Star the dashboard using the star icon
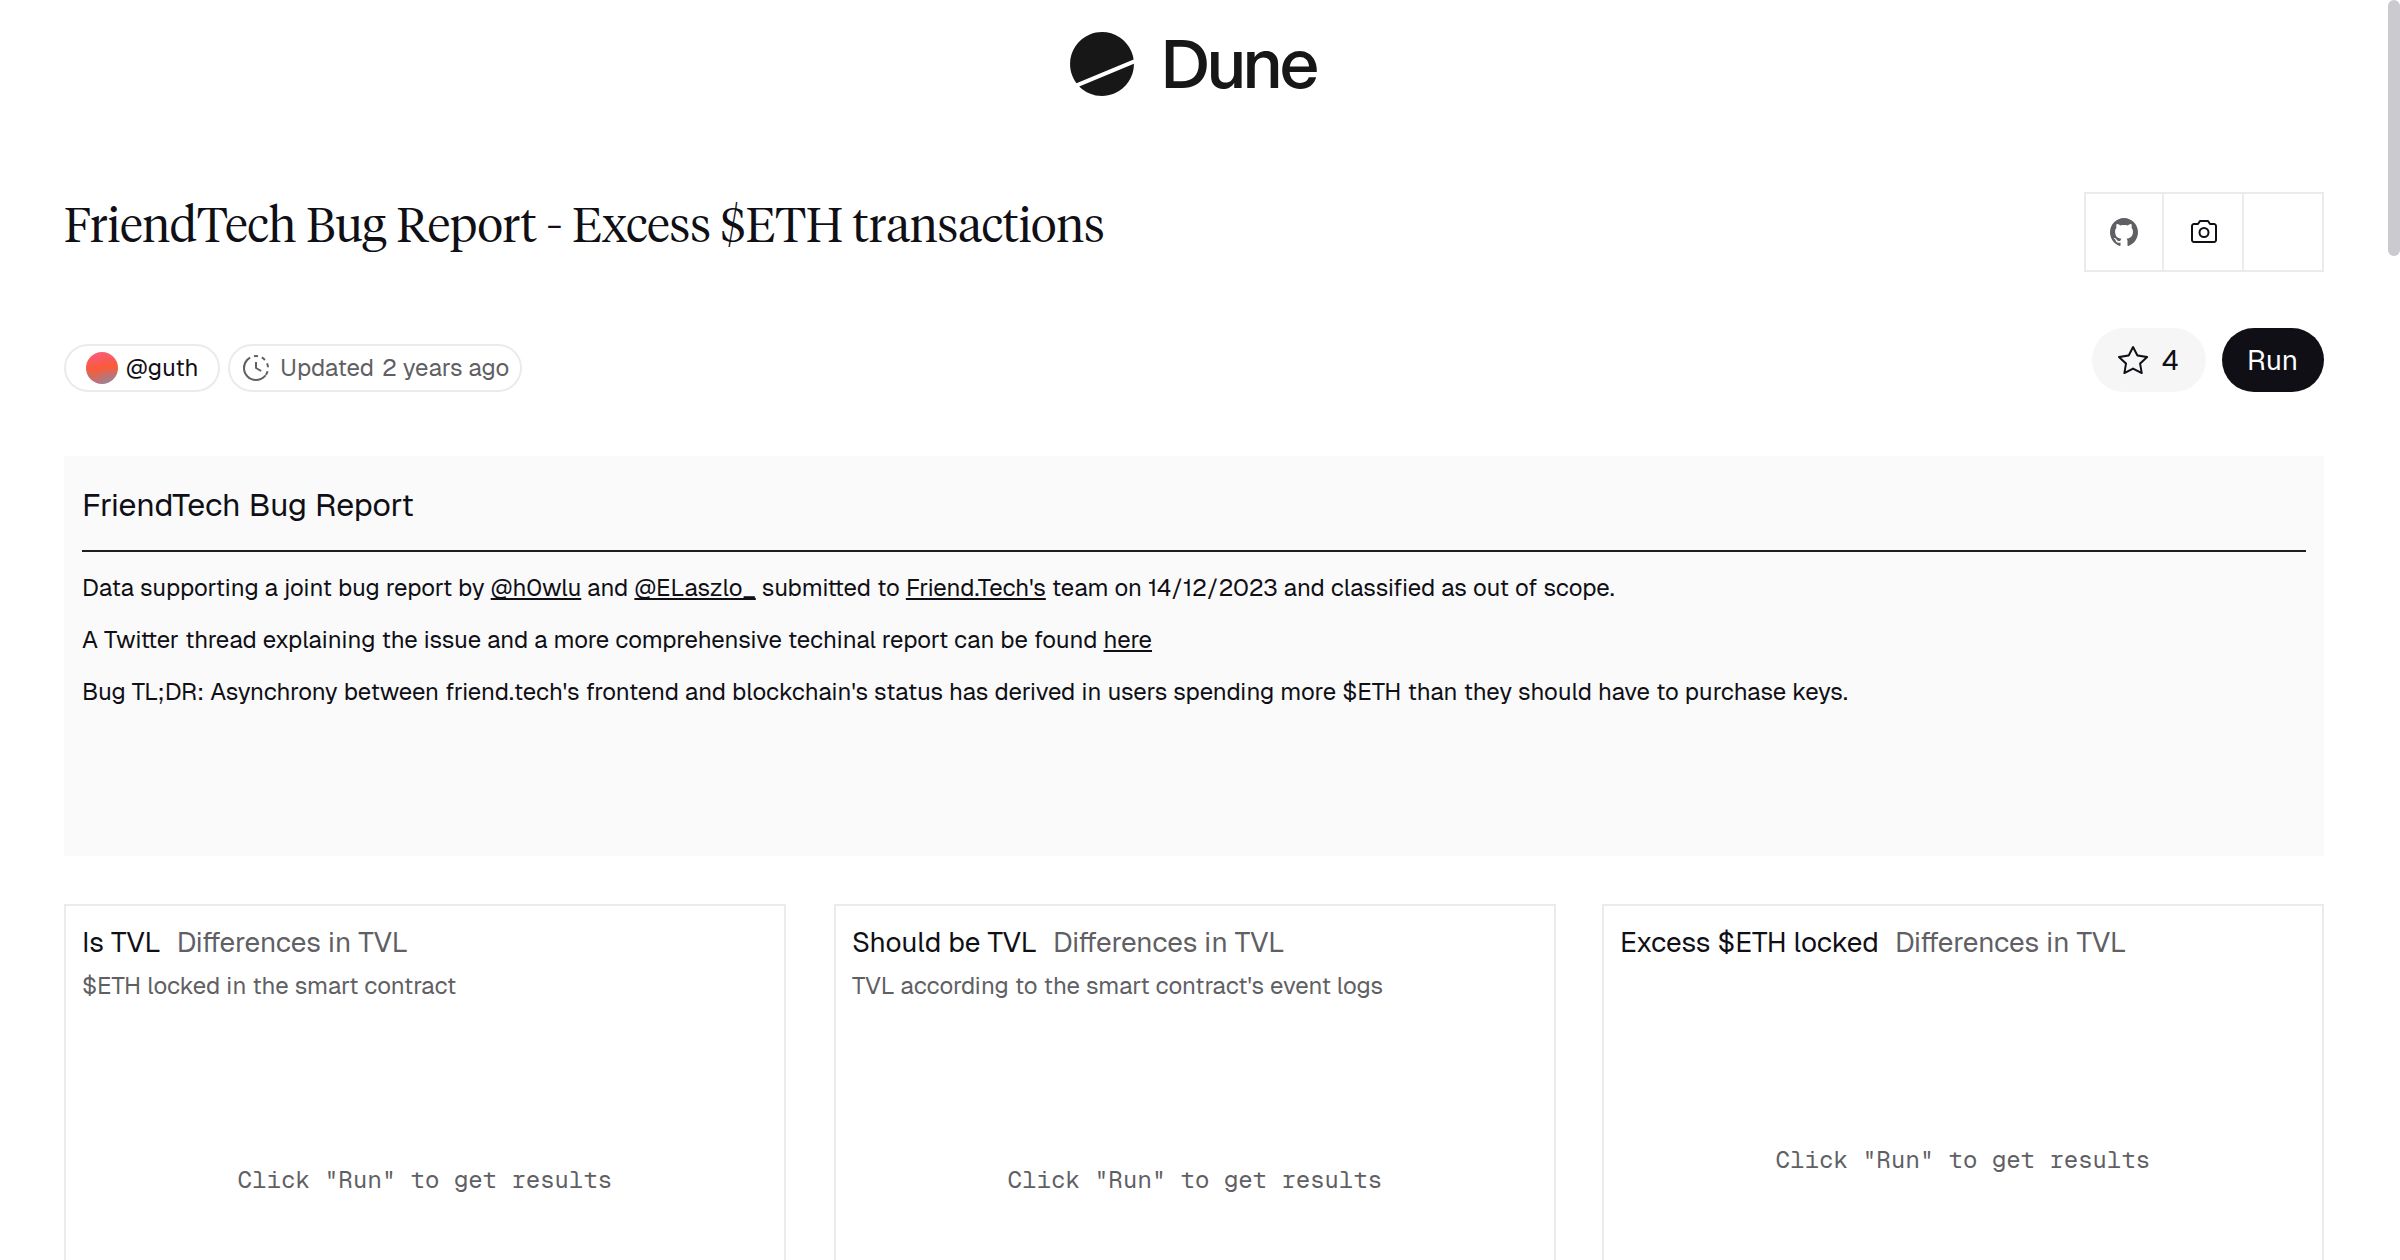 tap(2133, 360)
